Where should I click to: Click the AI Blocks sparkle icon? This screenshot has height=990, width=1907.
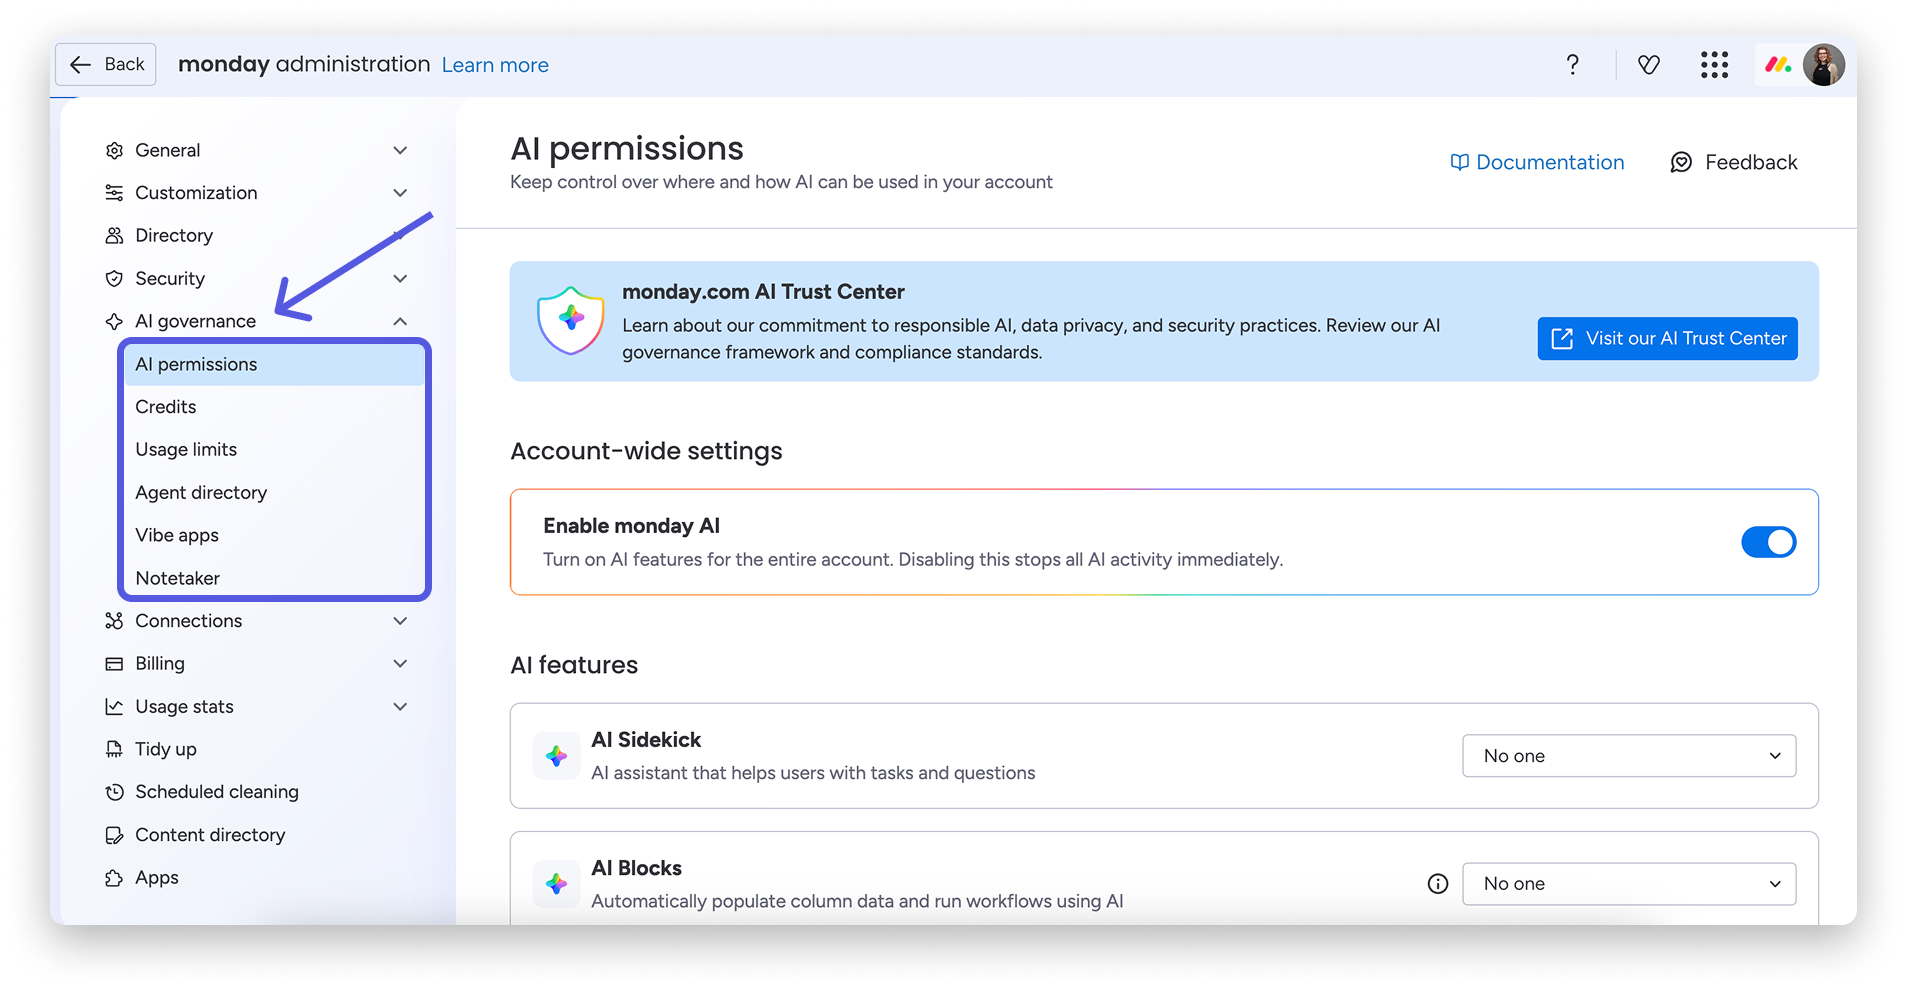557,884
